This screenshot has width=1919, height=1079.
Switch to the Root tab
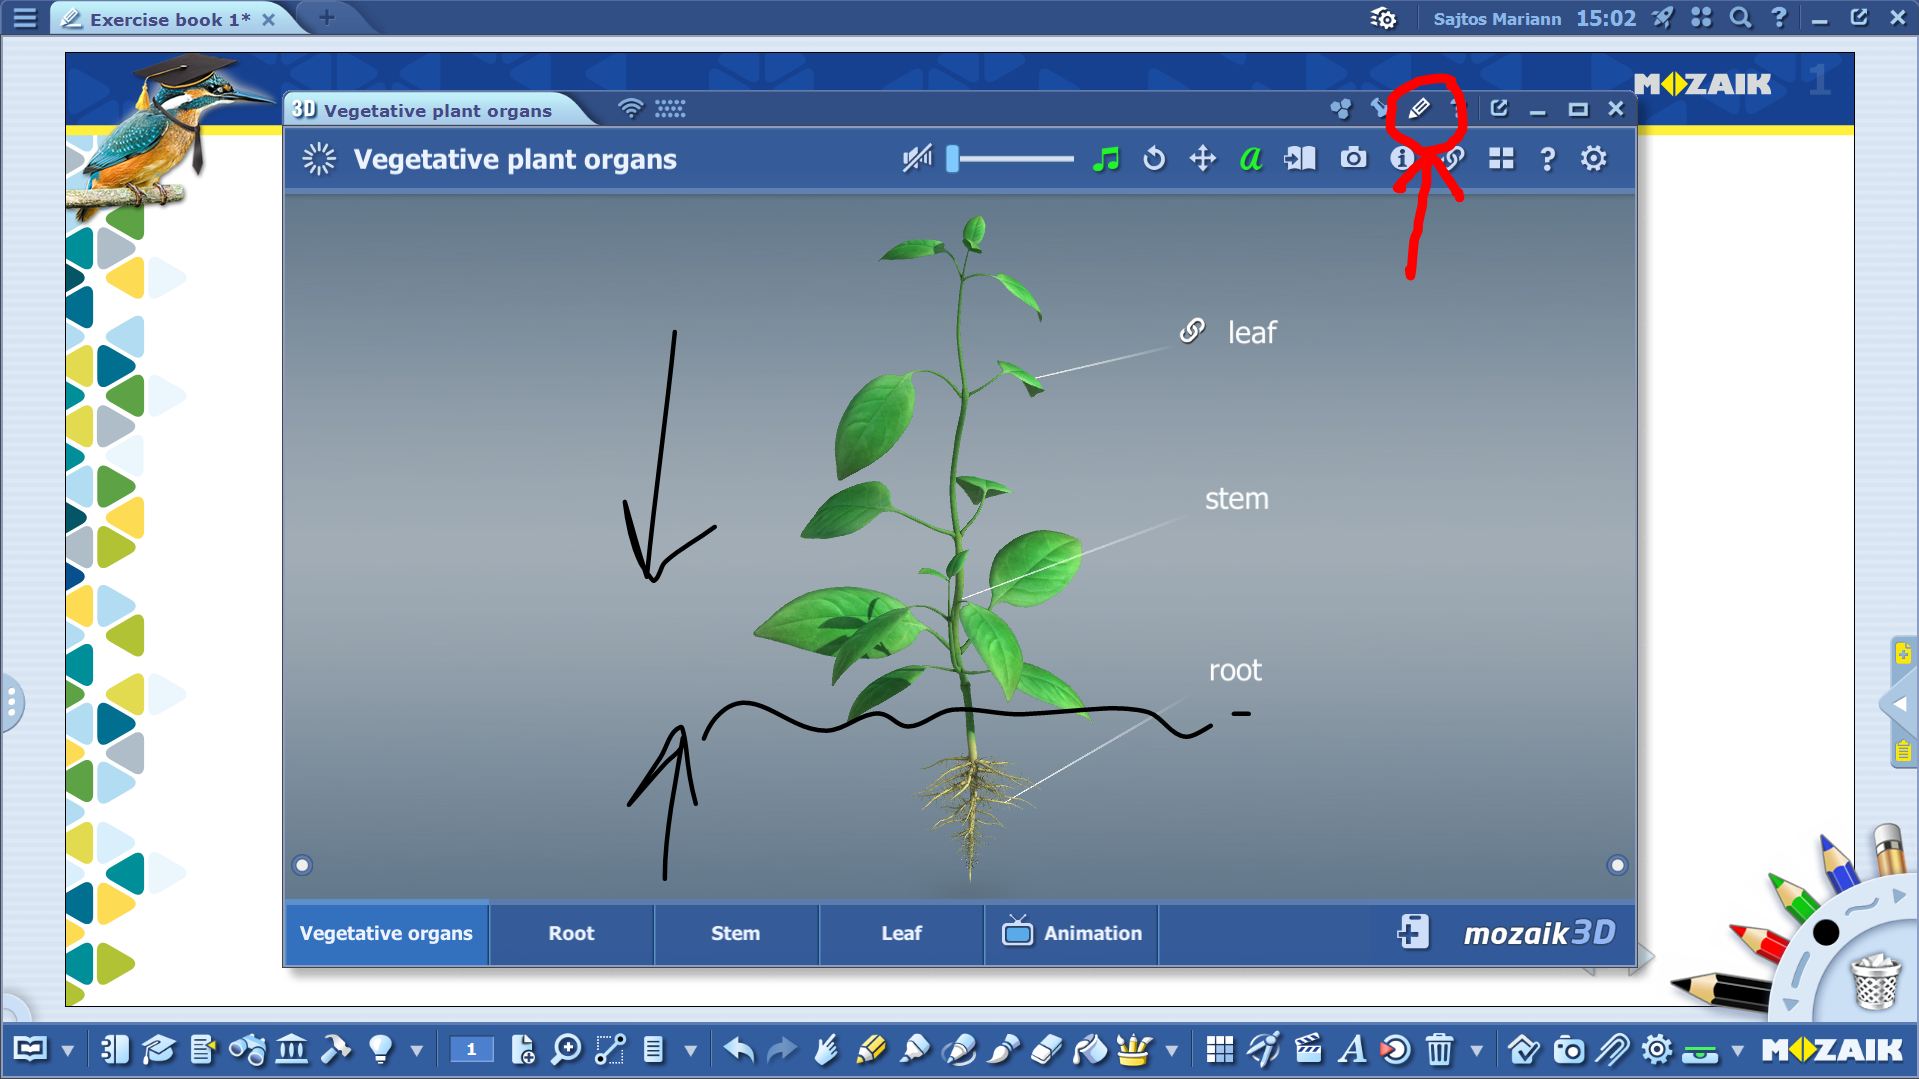click(571, 933)
